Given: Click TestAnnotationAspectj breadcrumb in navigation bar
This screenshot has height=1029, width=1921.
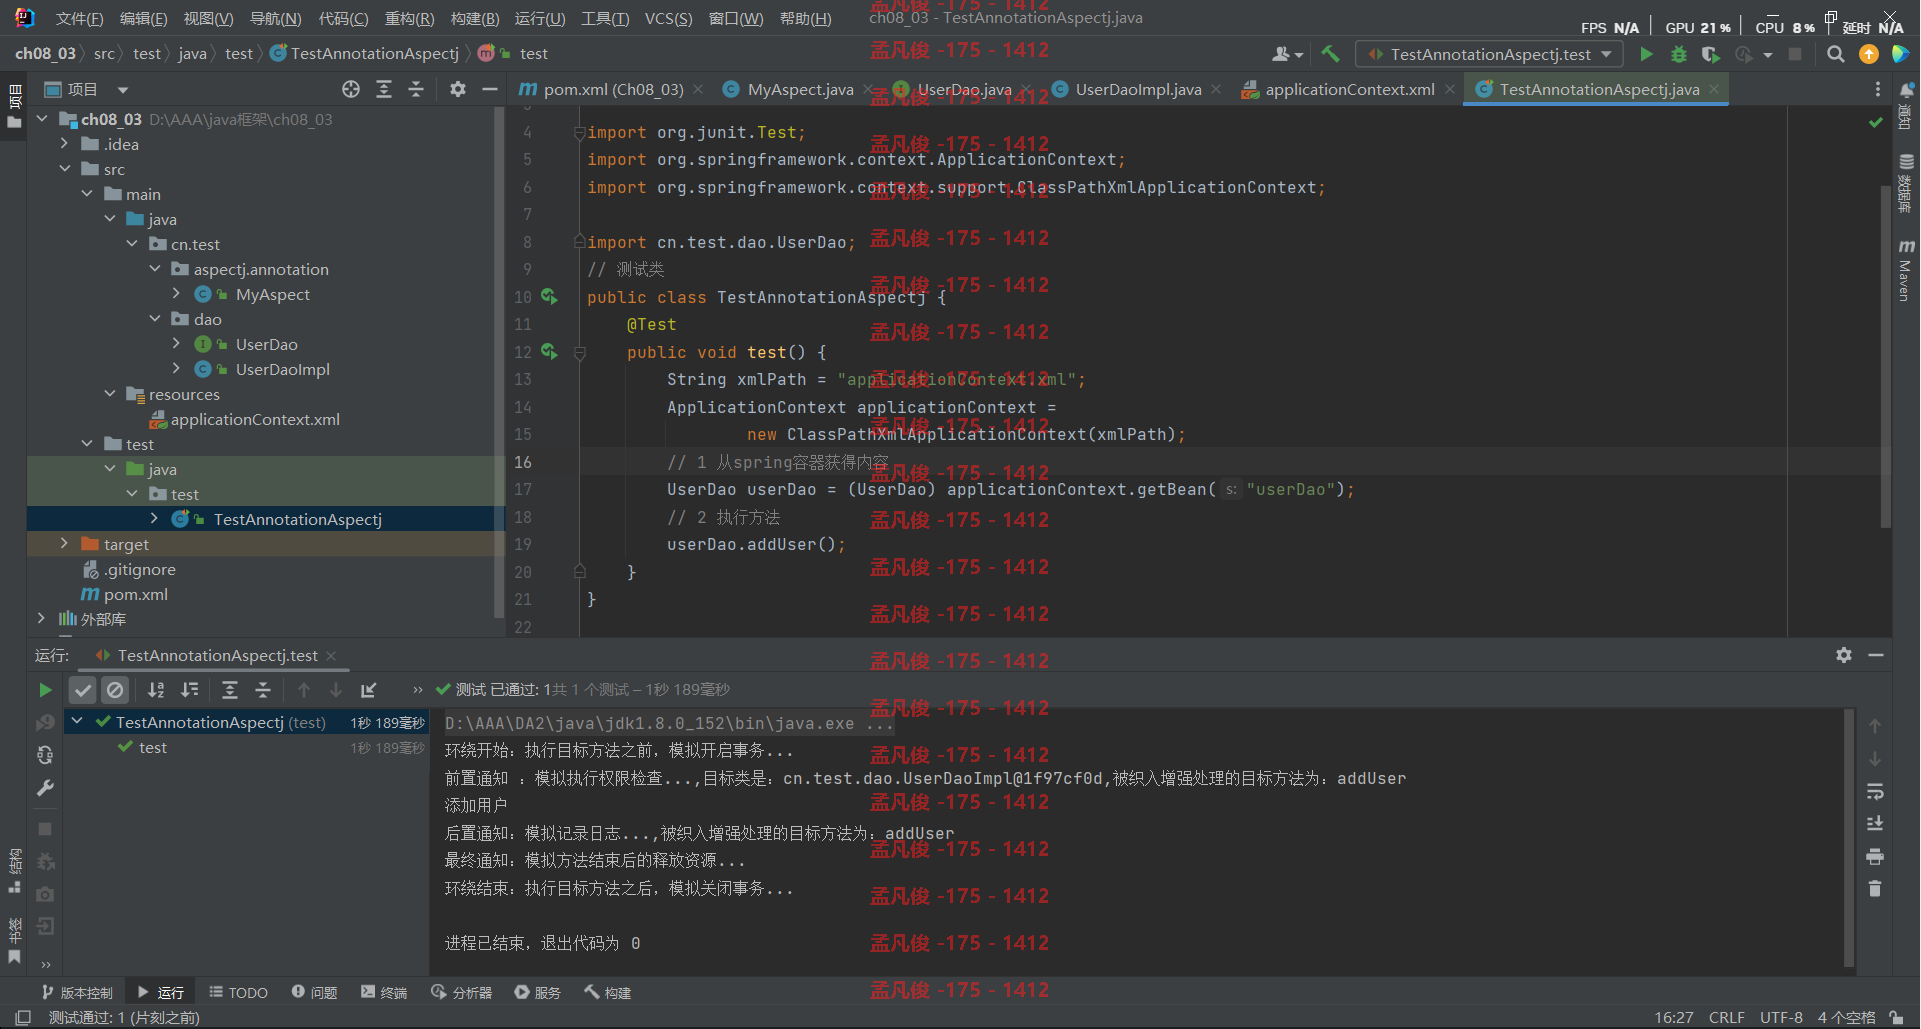Looking at the screenshot, I should [366, 54].
